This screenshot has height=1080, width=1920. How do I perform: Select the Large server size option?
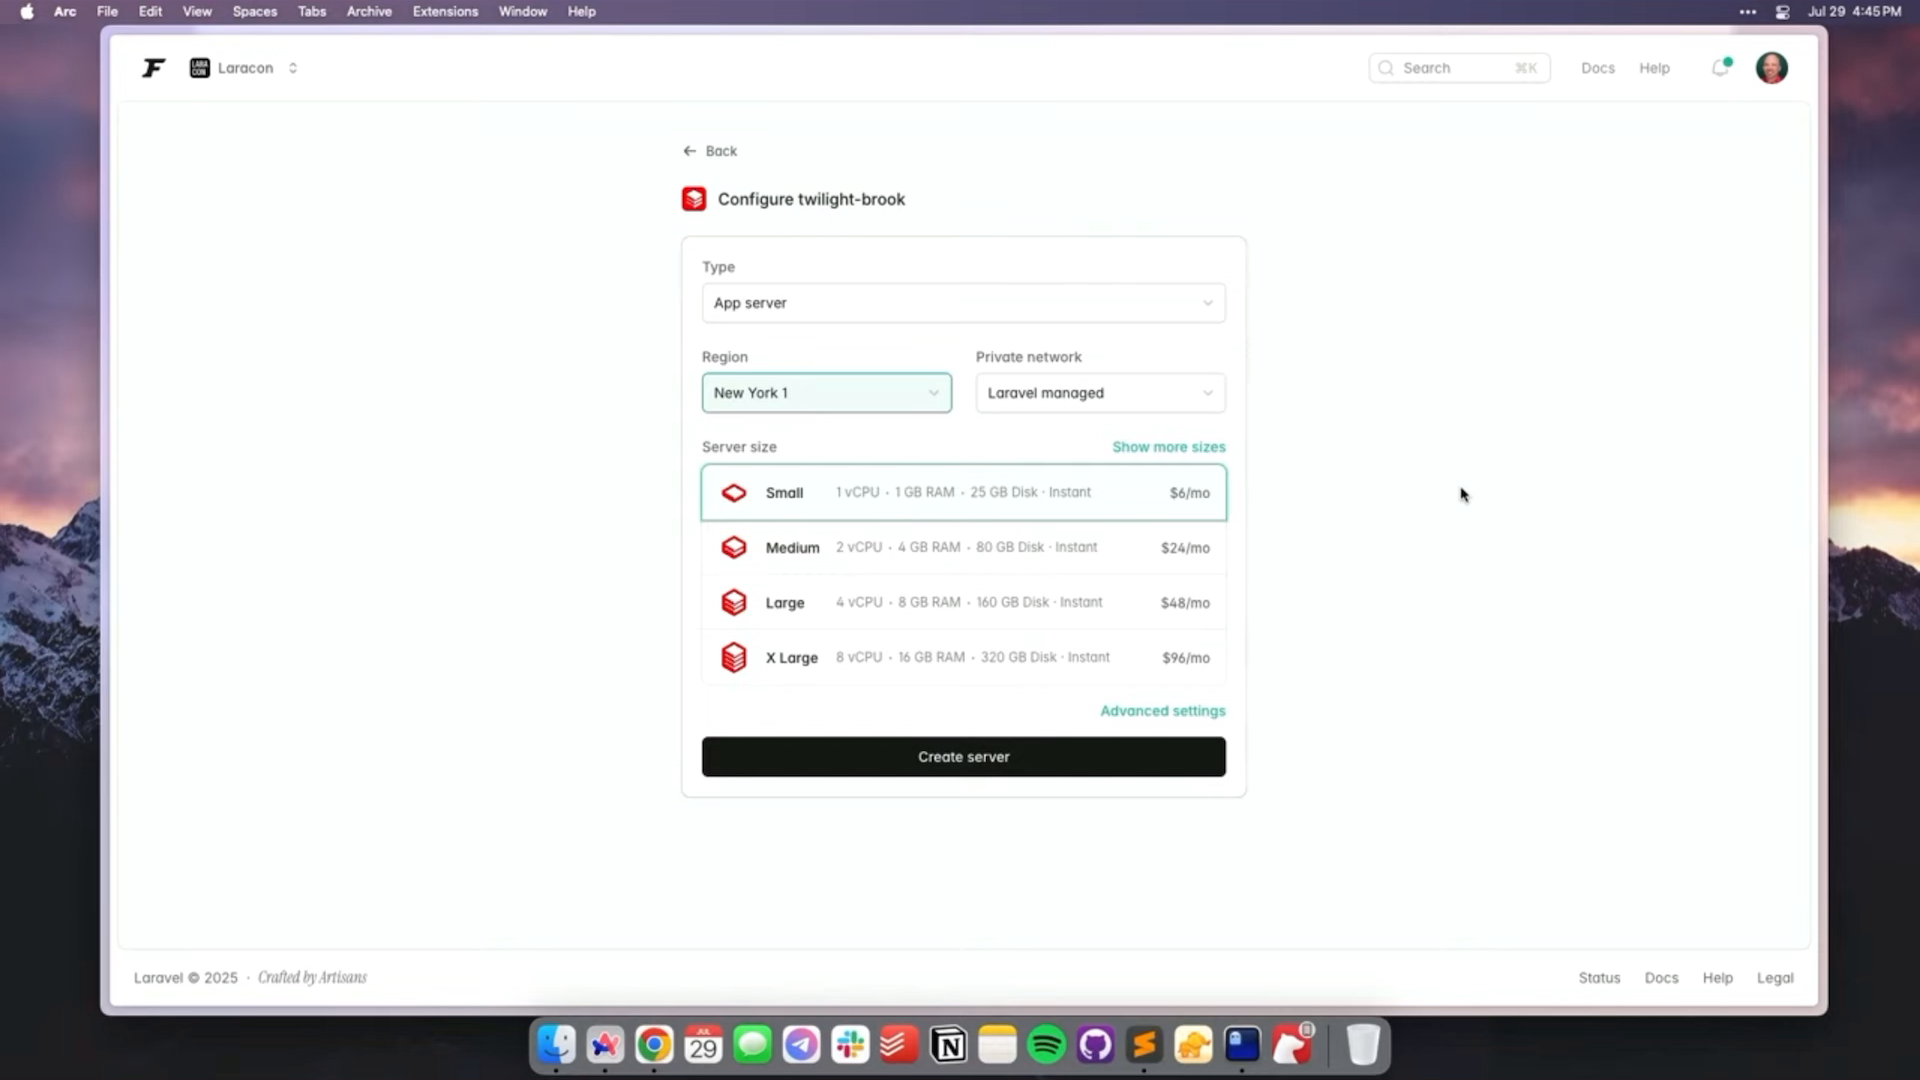pos(963,602)
